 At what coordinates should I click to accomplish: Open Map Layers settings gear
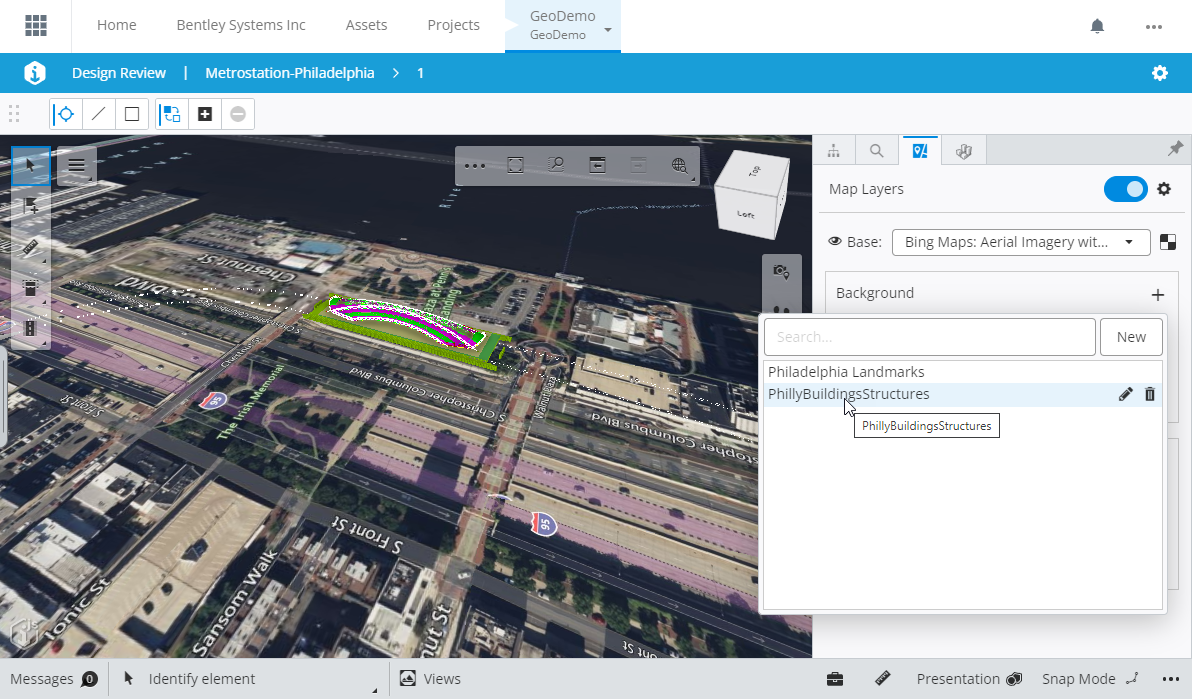pos(1164,189)
